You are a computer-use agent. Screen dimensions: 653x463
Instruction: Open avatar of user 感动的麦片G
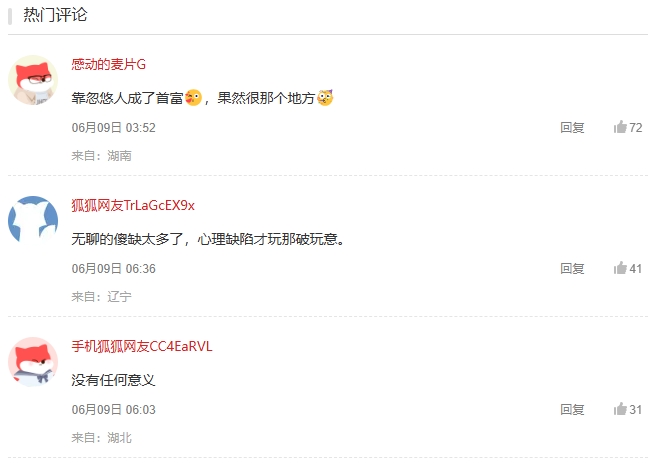coord(33,80)
